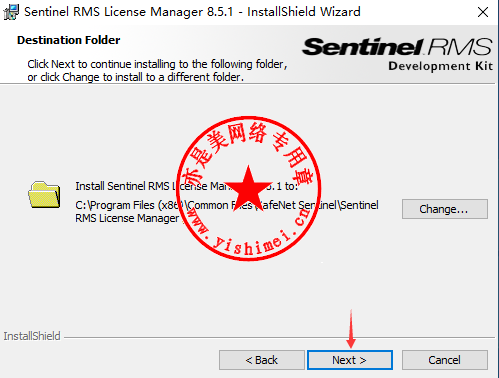
Task: Abort the installation with Cancel
Action: click(x=445, y=360)
